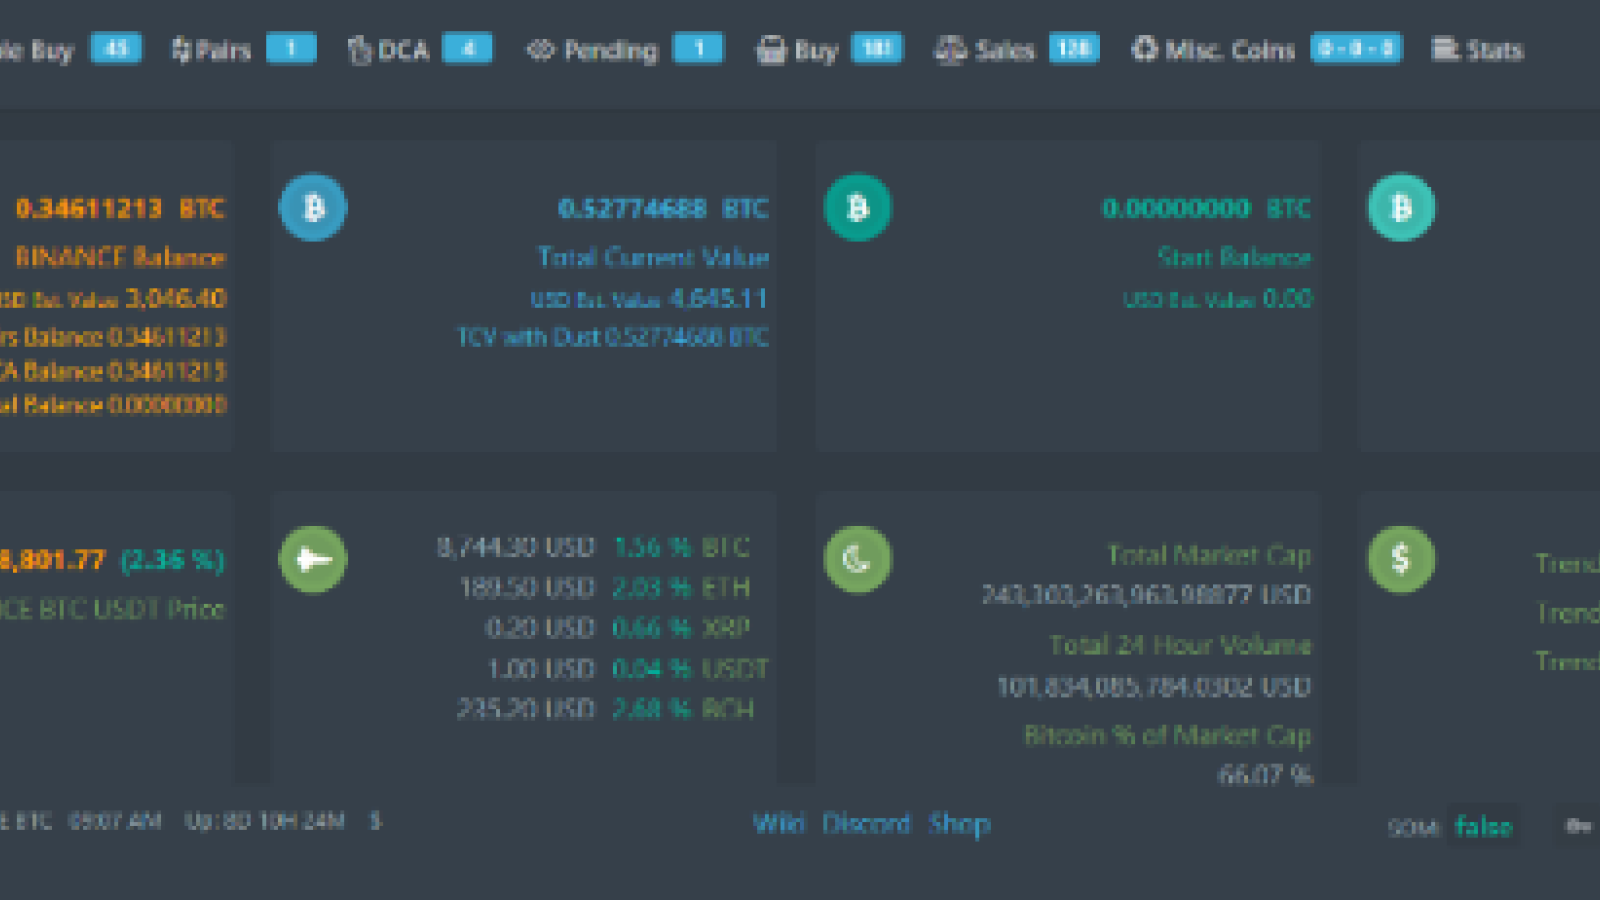The height and width of the screenshot is (900, 1600).
Task: Click the Total 24 Hour Volume label
Action: (x=1180, y=645)
